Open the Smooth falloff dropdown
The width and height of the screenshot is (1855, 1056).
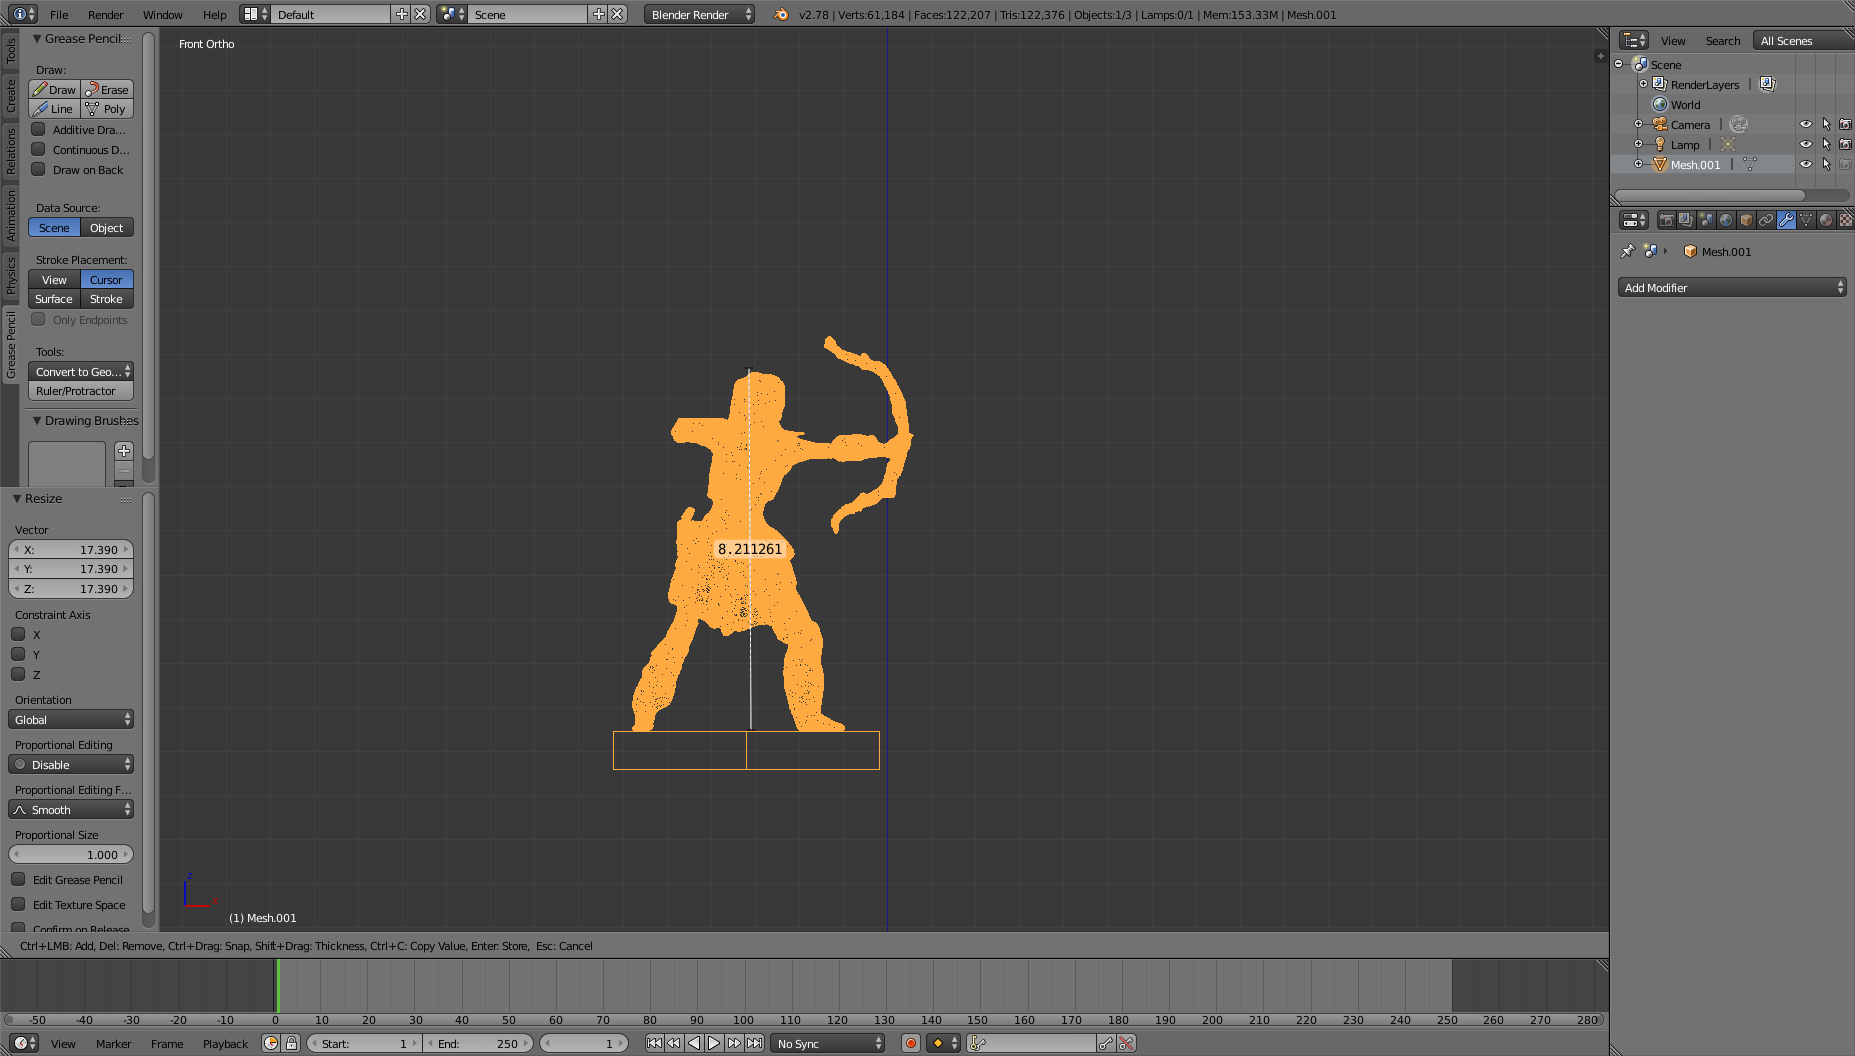click(71, 809)
